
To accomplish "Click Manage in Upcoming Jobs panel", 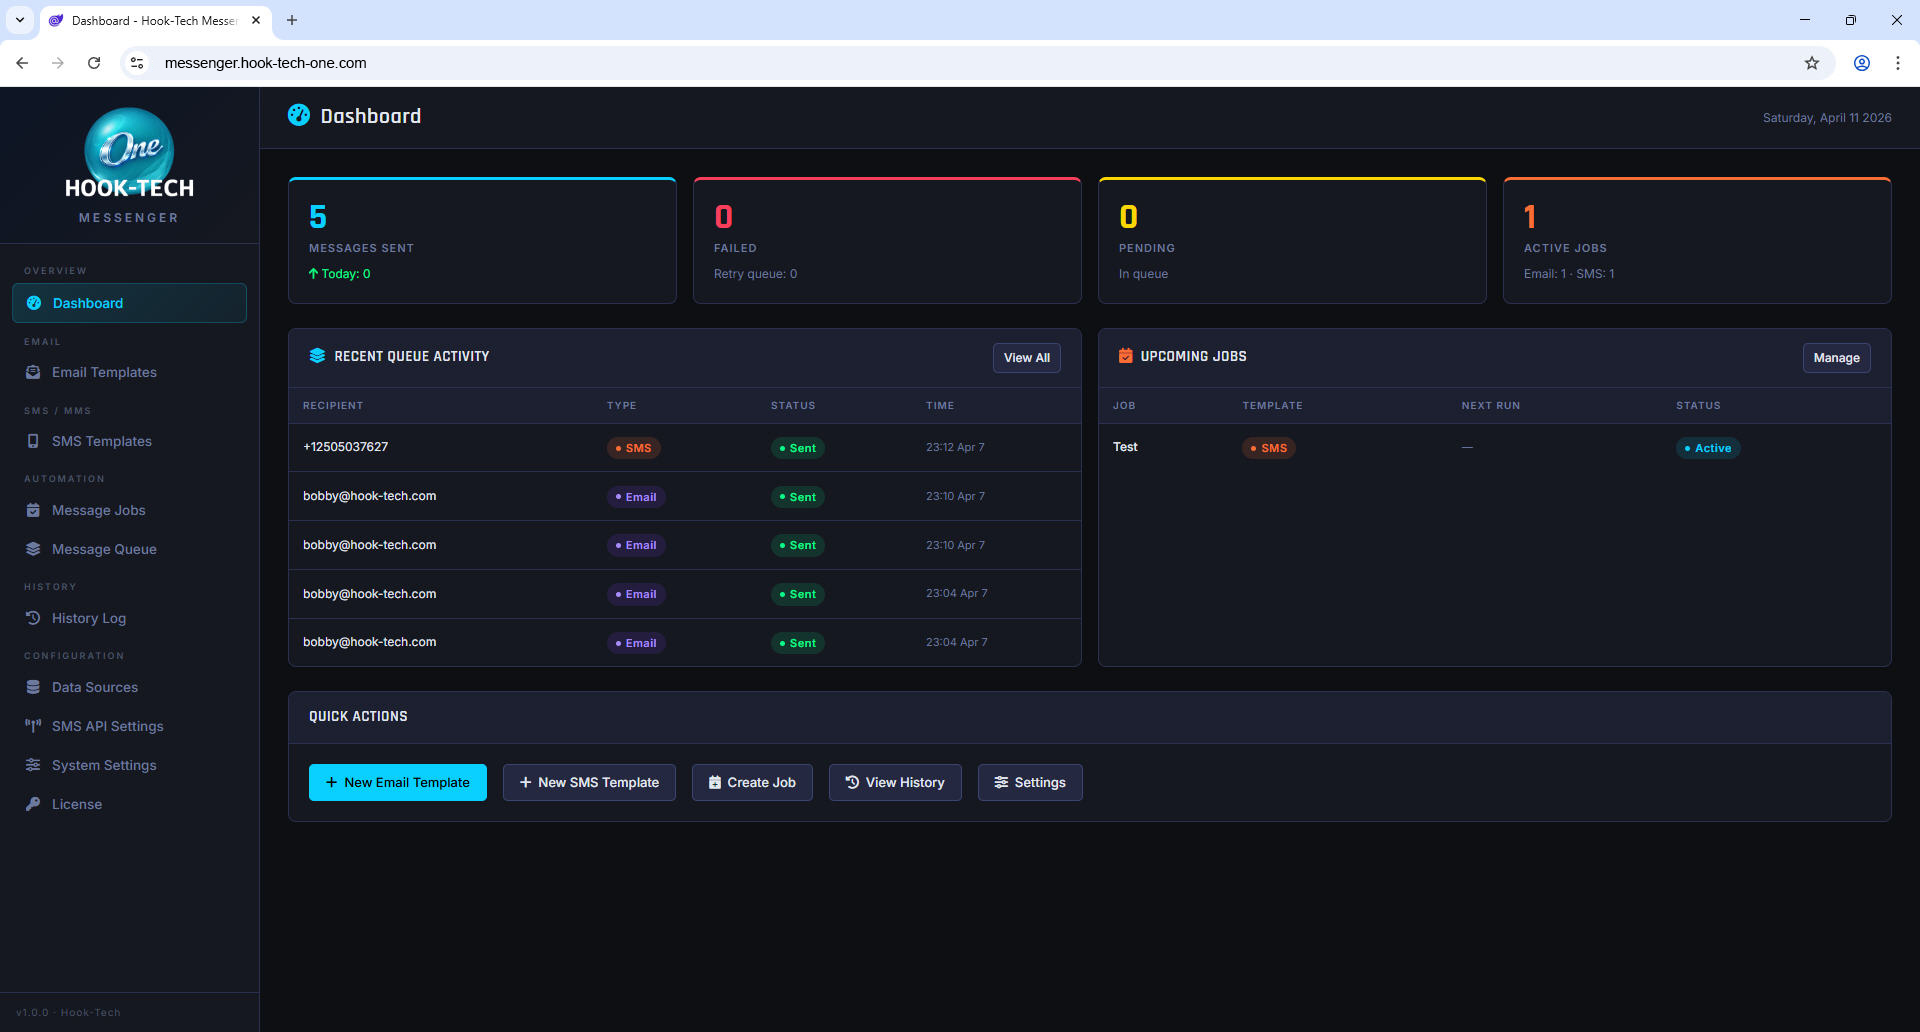I will [x=1836, y=357].
